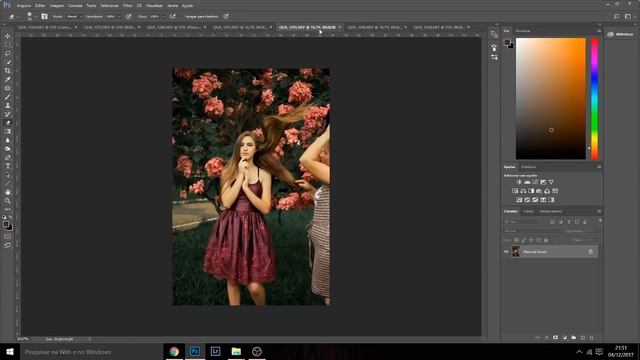Add a Brightness/Contrast adjustment
This screenshot has width=640, height=360.
tap(519, 182)
